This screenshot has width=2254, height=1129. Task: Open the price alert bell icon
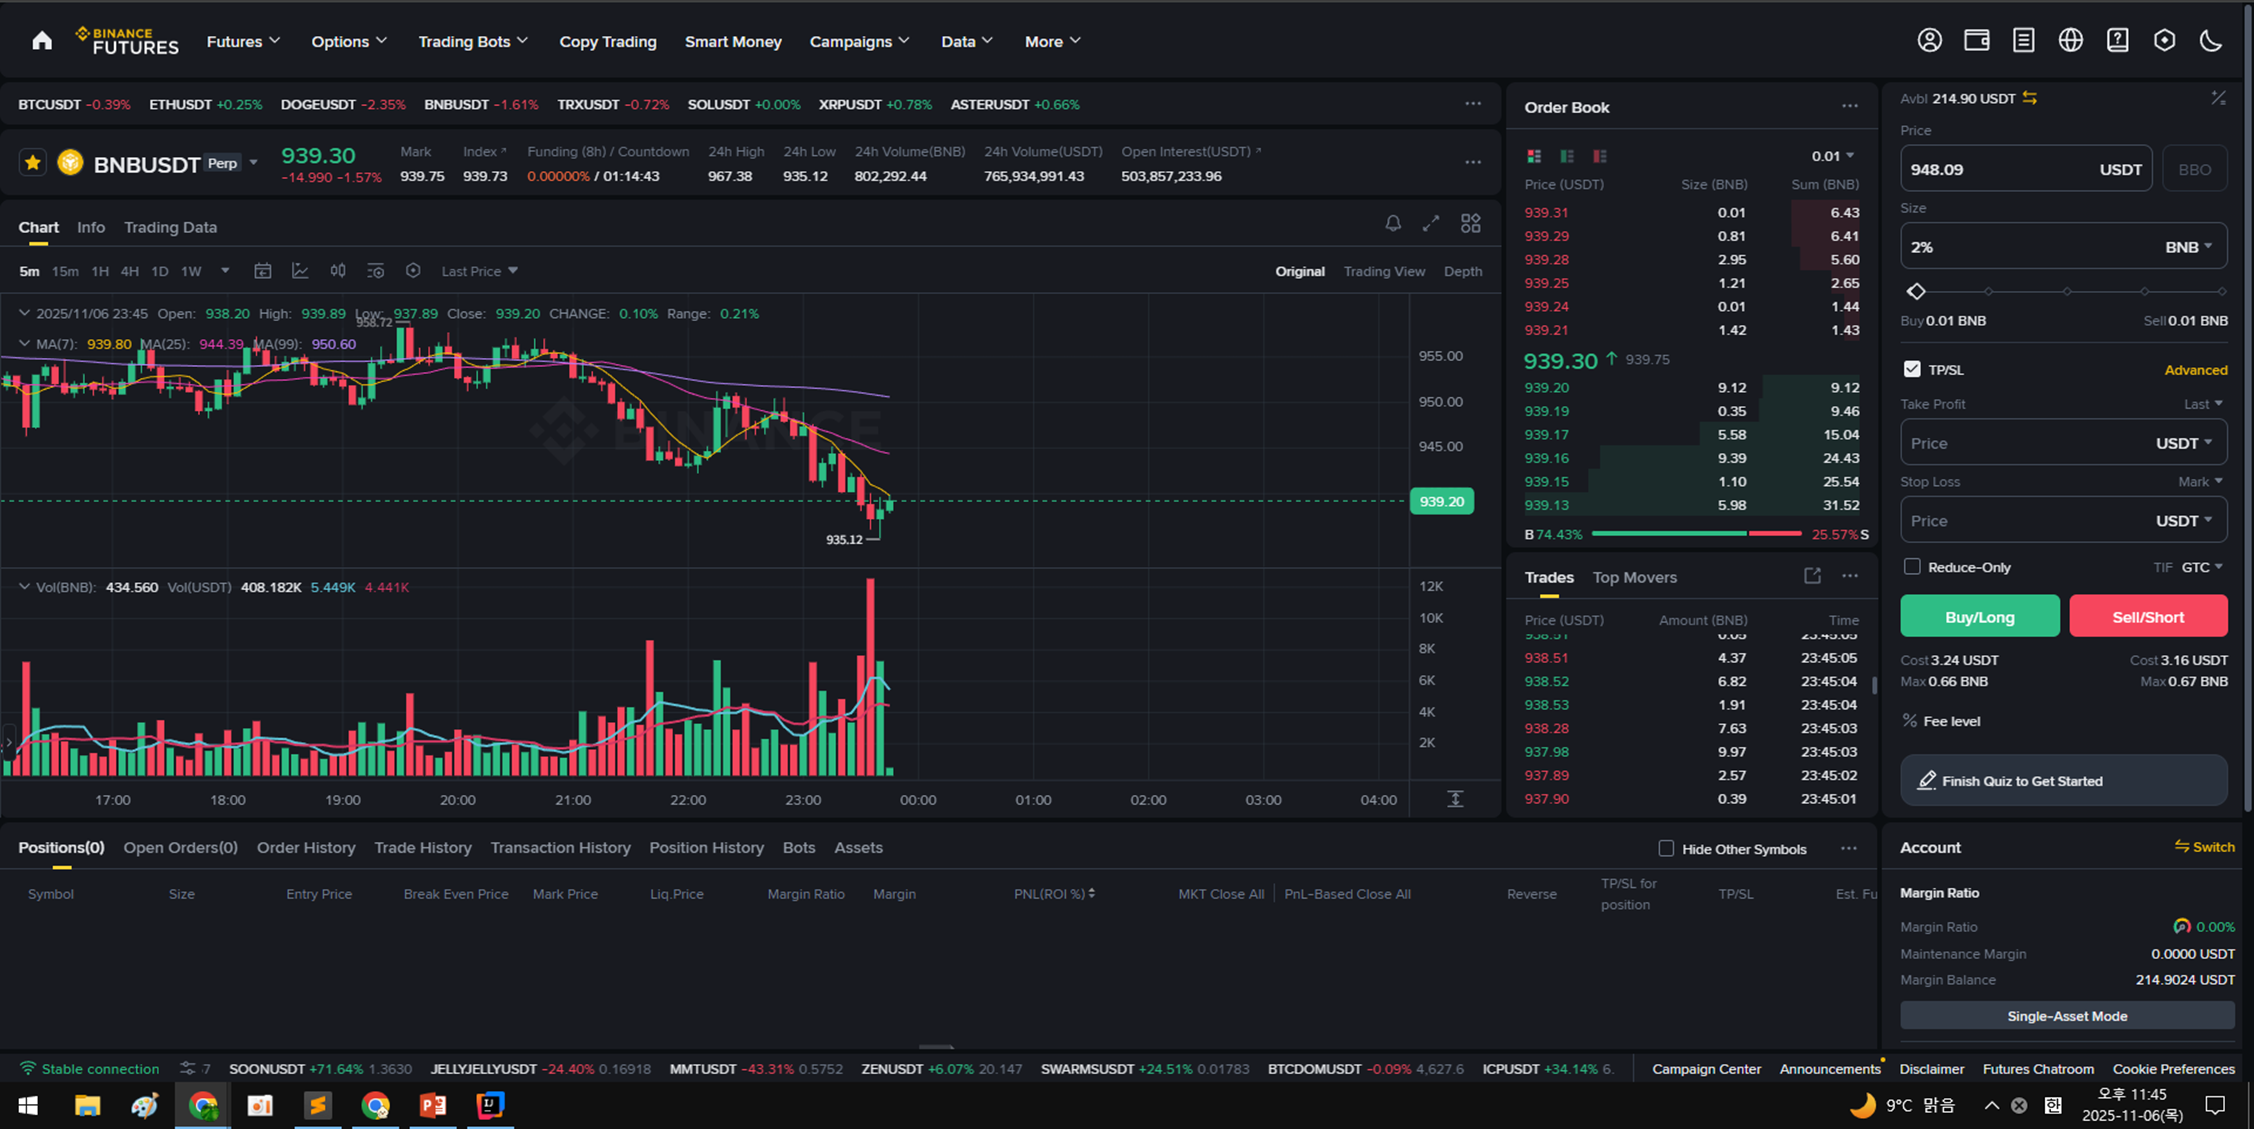tap(1393, 223)
